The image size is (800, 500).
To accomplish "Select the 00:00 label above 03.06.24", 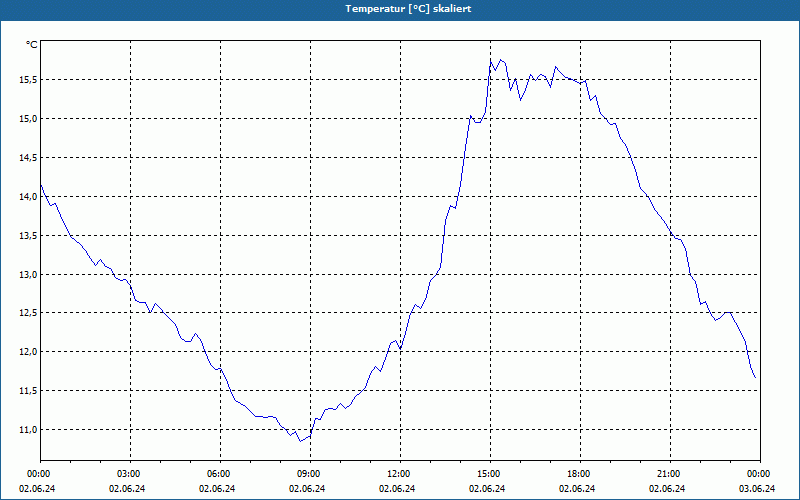I will click(x=760, y=474).
